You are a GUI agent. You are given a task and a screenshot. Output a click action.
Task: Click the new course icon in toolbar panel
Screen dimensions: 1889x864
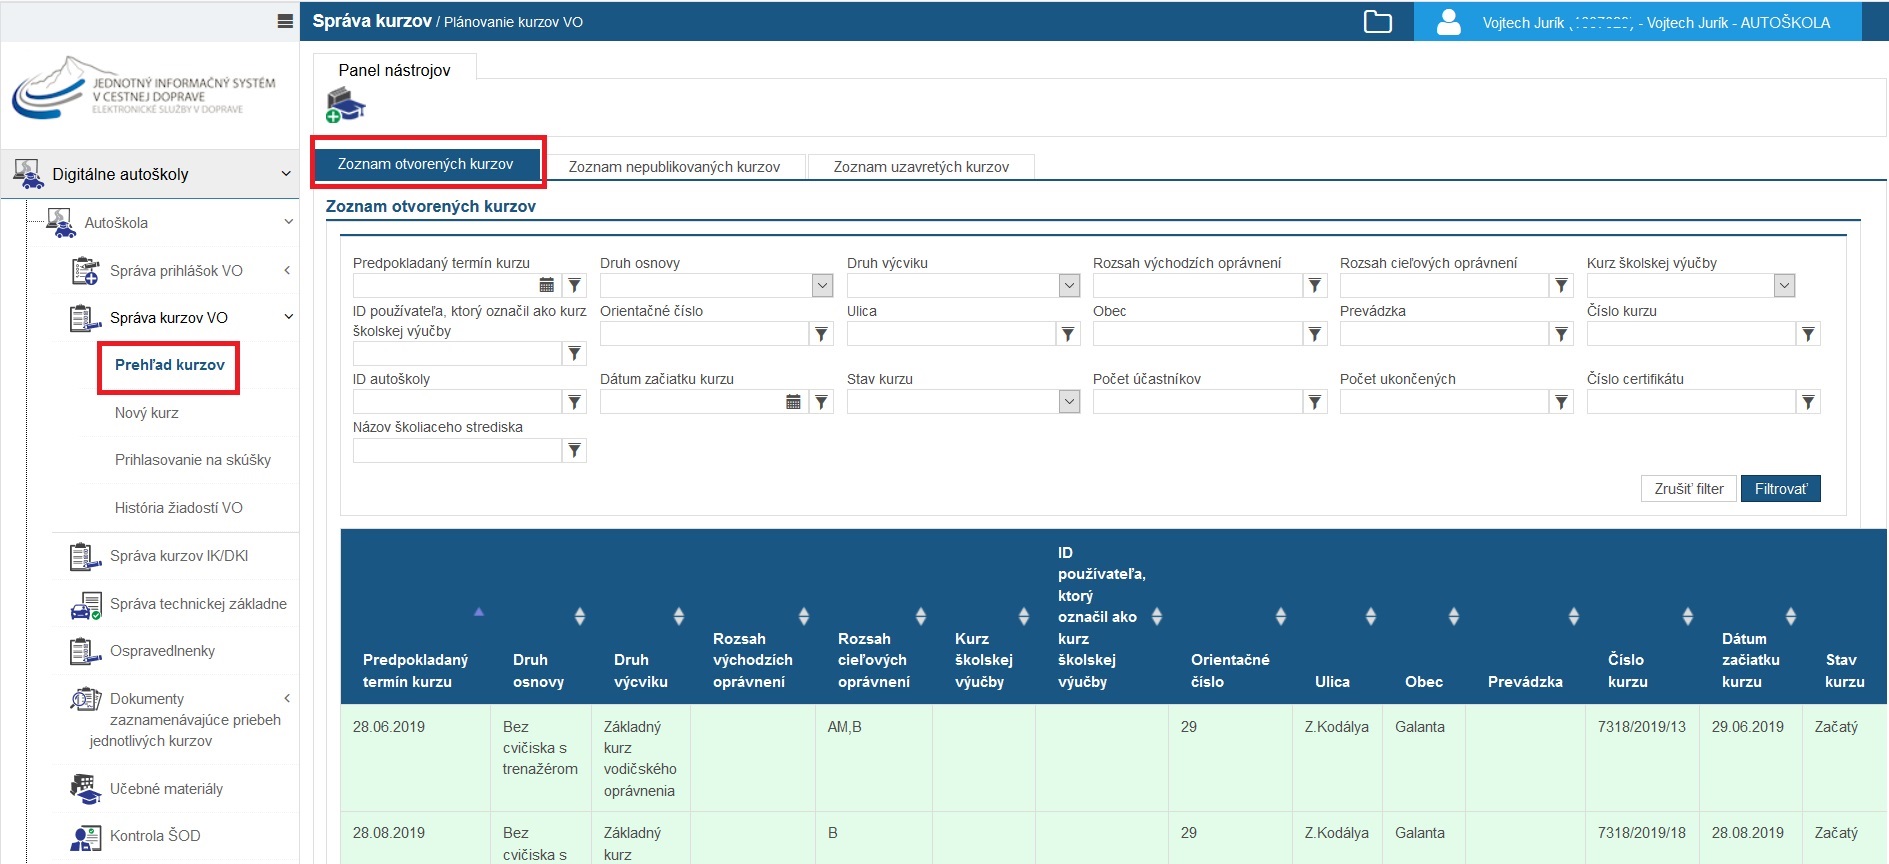(346, 105)
